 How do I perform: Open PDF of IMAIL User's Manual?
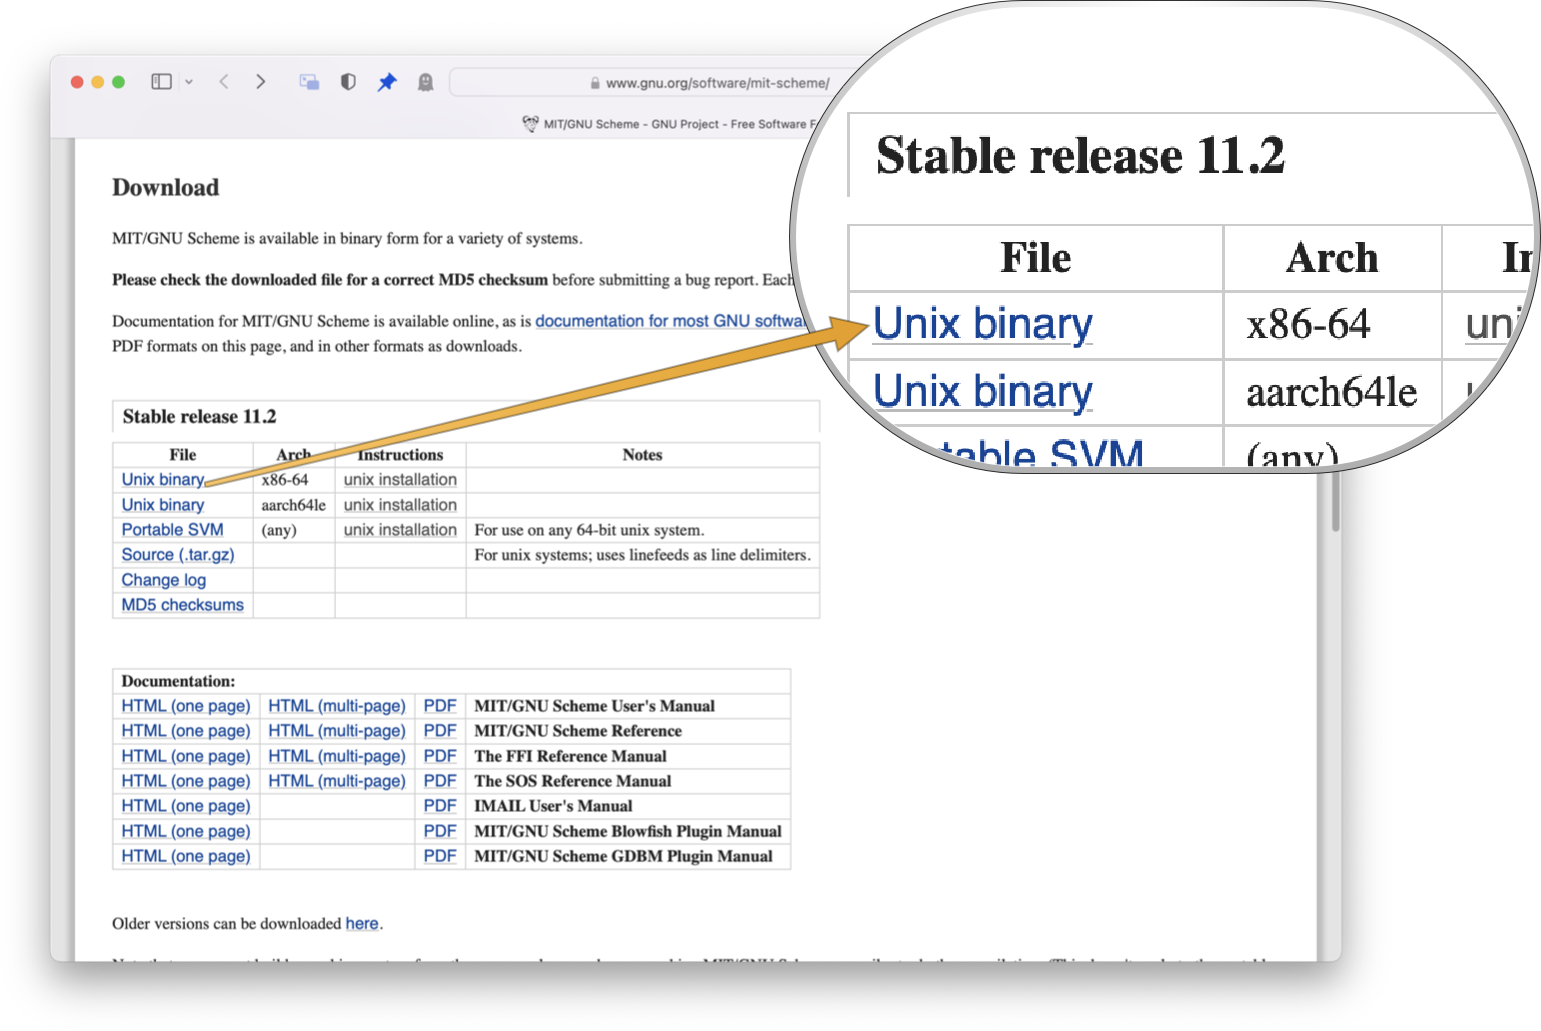pos(440,806)
